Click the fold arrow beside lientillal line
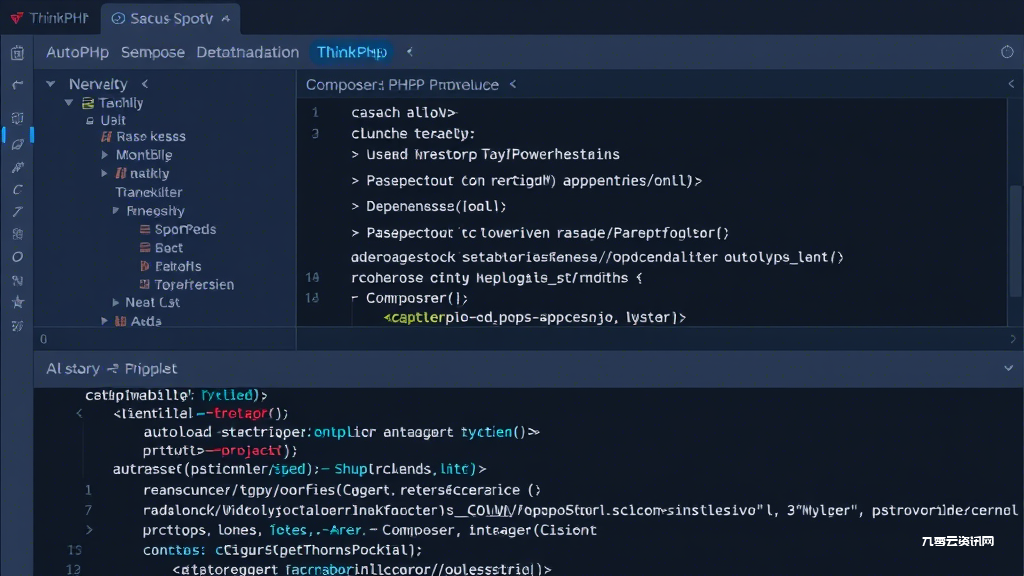Viewport: 1024px width, 576px height. pos(79,413)
